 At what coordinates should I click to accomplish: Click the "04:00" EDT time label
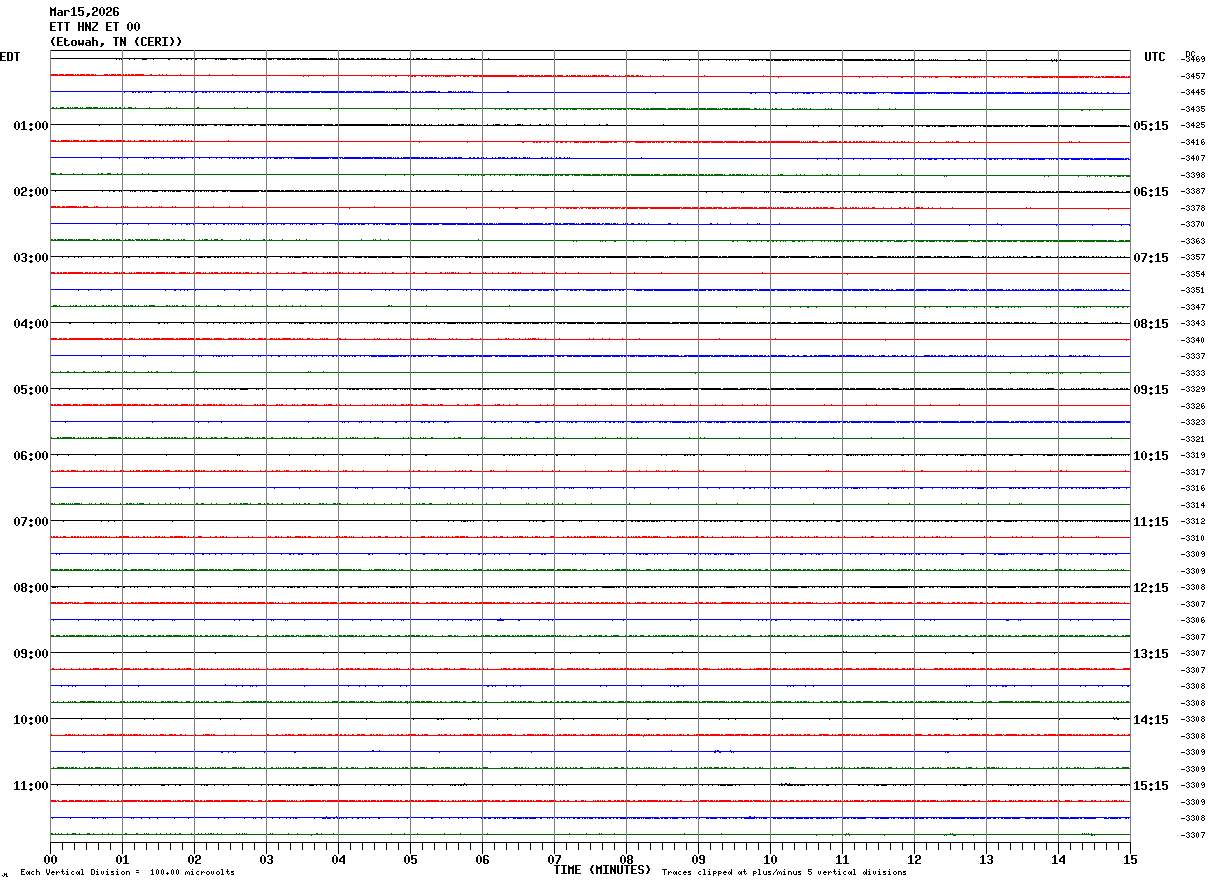(31, 324)
